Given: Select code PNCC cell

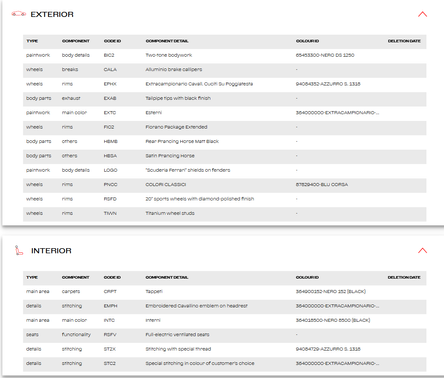Looking at the screenshot, I should tap(110, 184).
